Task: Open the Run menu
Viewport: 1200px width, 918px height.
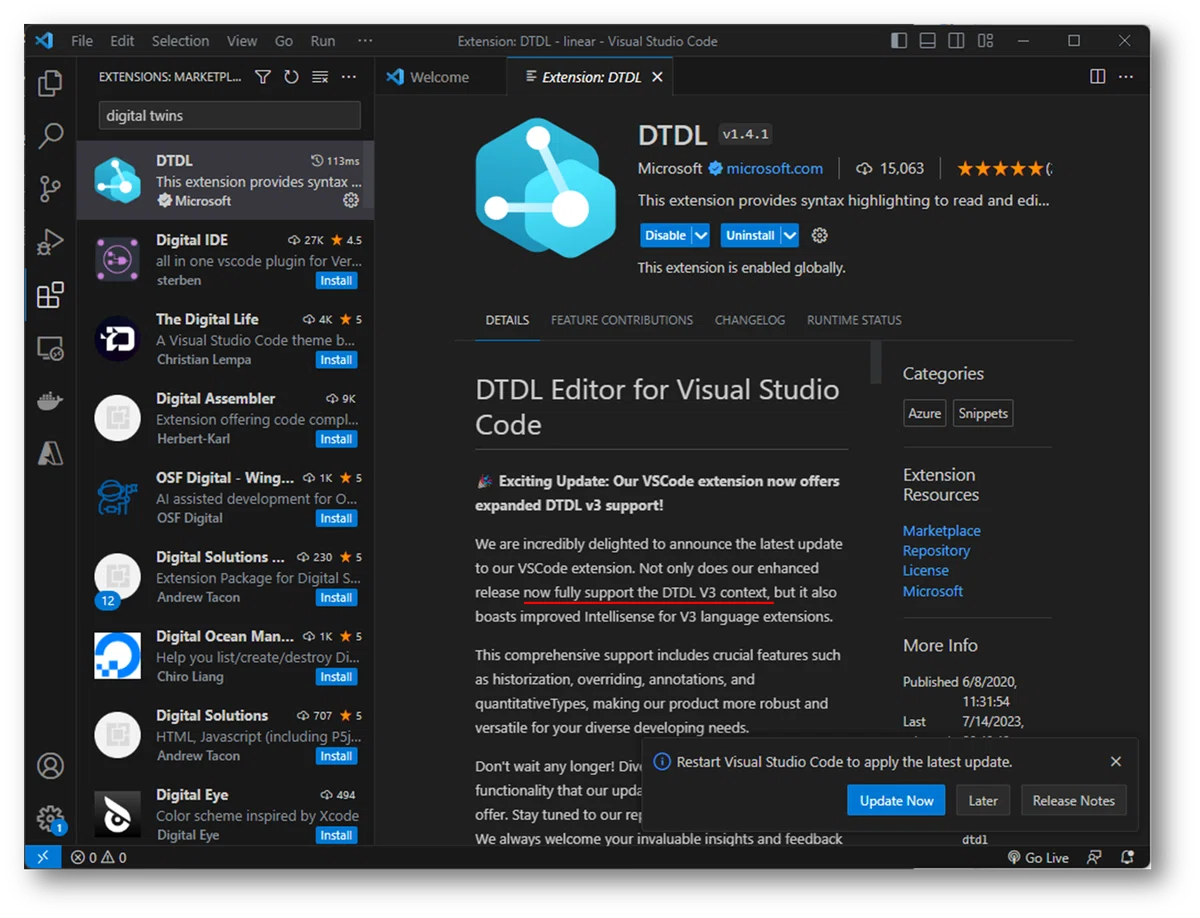Action: 323,41
